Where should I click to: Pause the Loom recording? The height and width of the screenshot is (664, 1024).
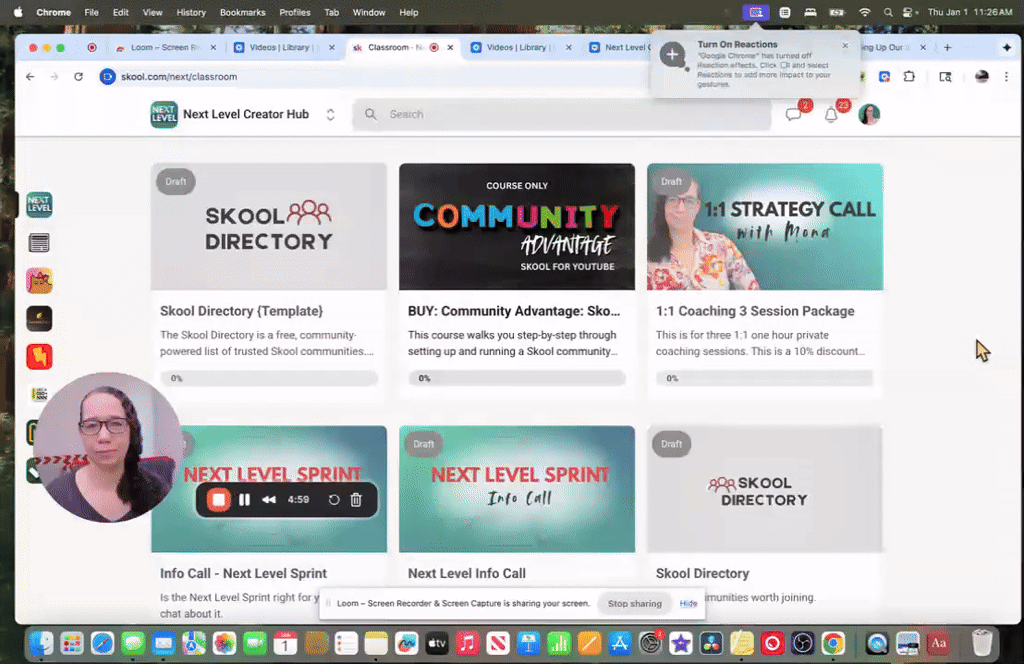pos(244,500)
